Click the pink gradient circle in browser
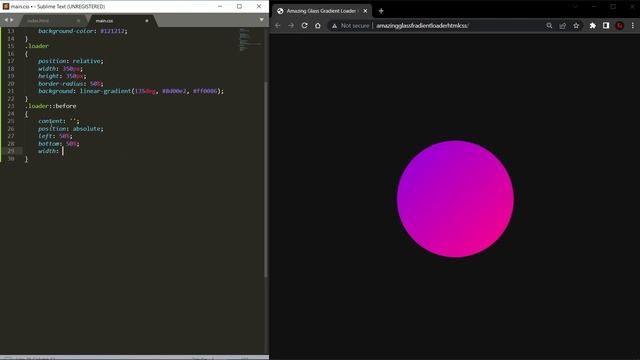 coord(455,199)
